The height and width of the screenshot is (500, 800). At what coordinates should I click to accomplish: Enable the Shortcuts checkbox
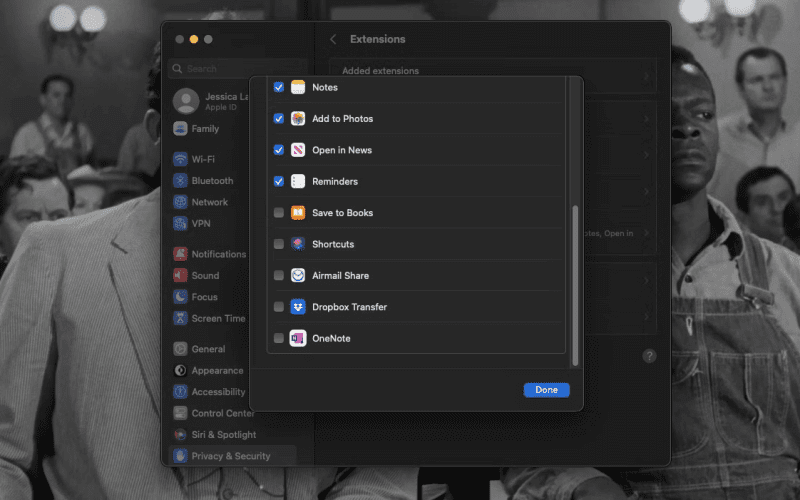pyautogui.click(x=279, y=244)
